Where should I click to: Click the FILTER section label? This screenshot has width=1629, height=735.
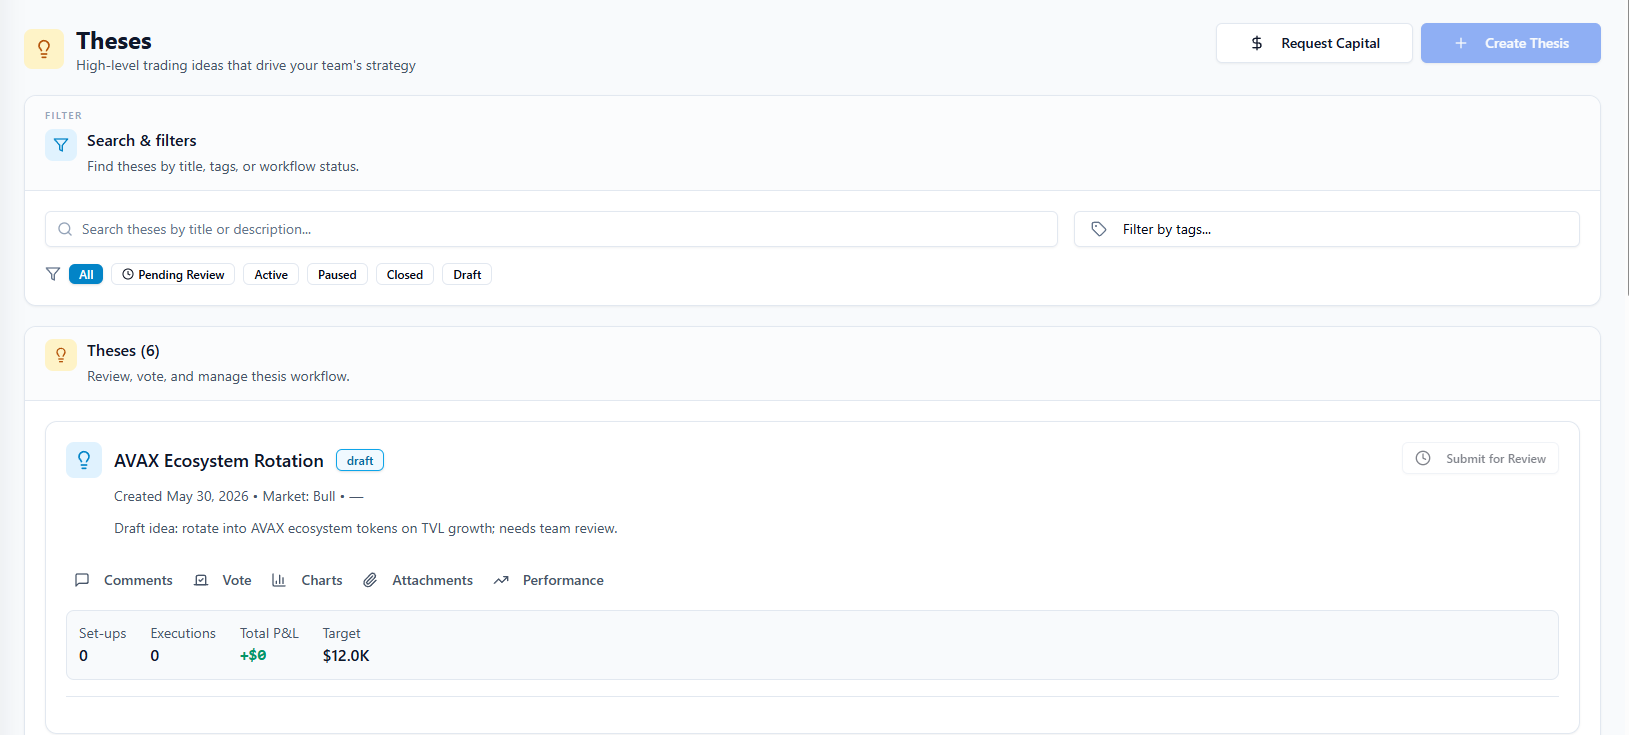(63, 116)
